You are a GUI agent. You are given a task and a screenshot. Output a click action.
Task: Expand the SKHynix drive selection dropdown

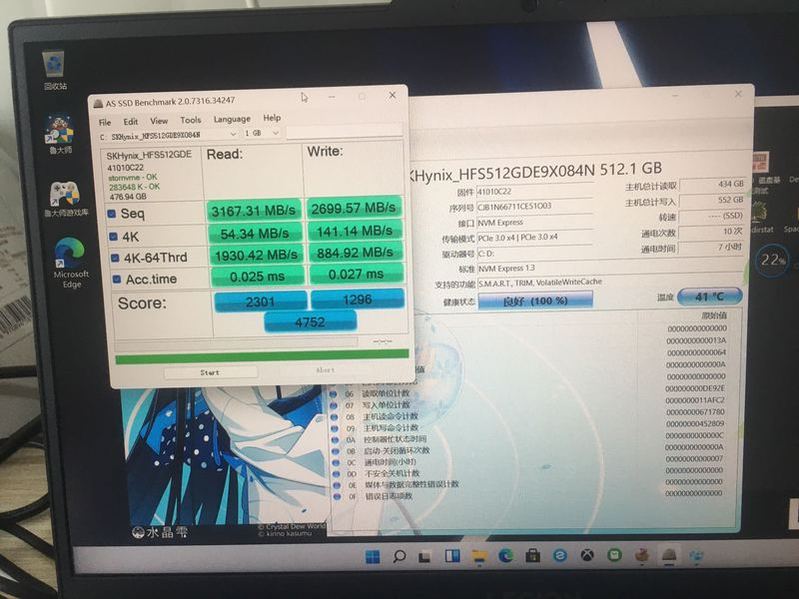point(233,134)
